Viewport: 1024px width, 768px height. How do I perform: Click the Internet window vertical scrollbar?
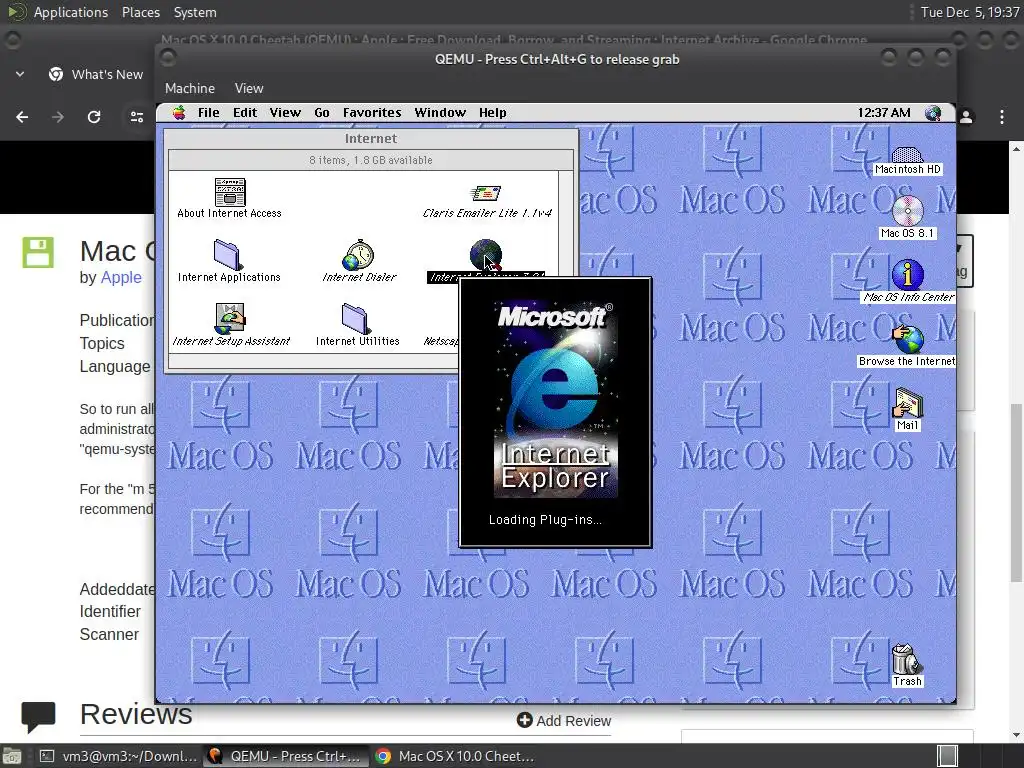[566, 224]
